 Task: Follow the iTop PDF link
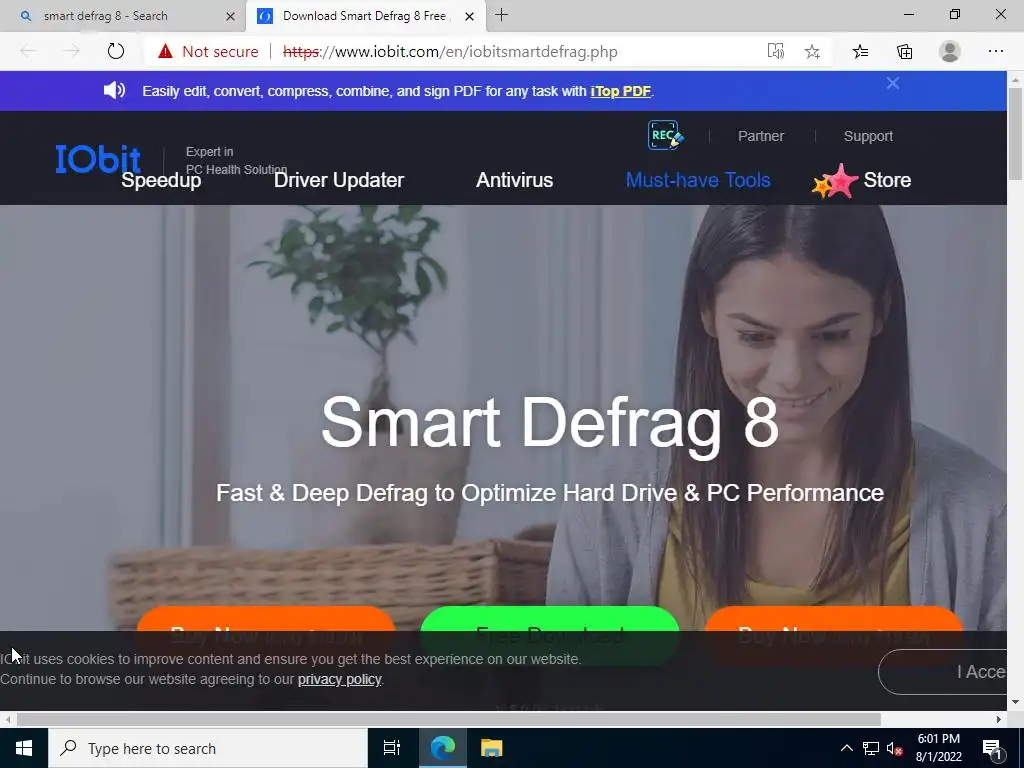620,91
